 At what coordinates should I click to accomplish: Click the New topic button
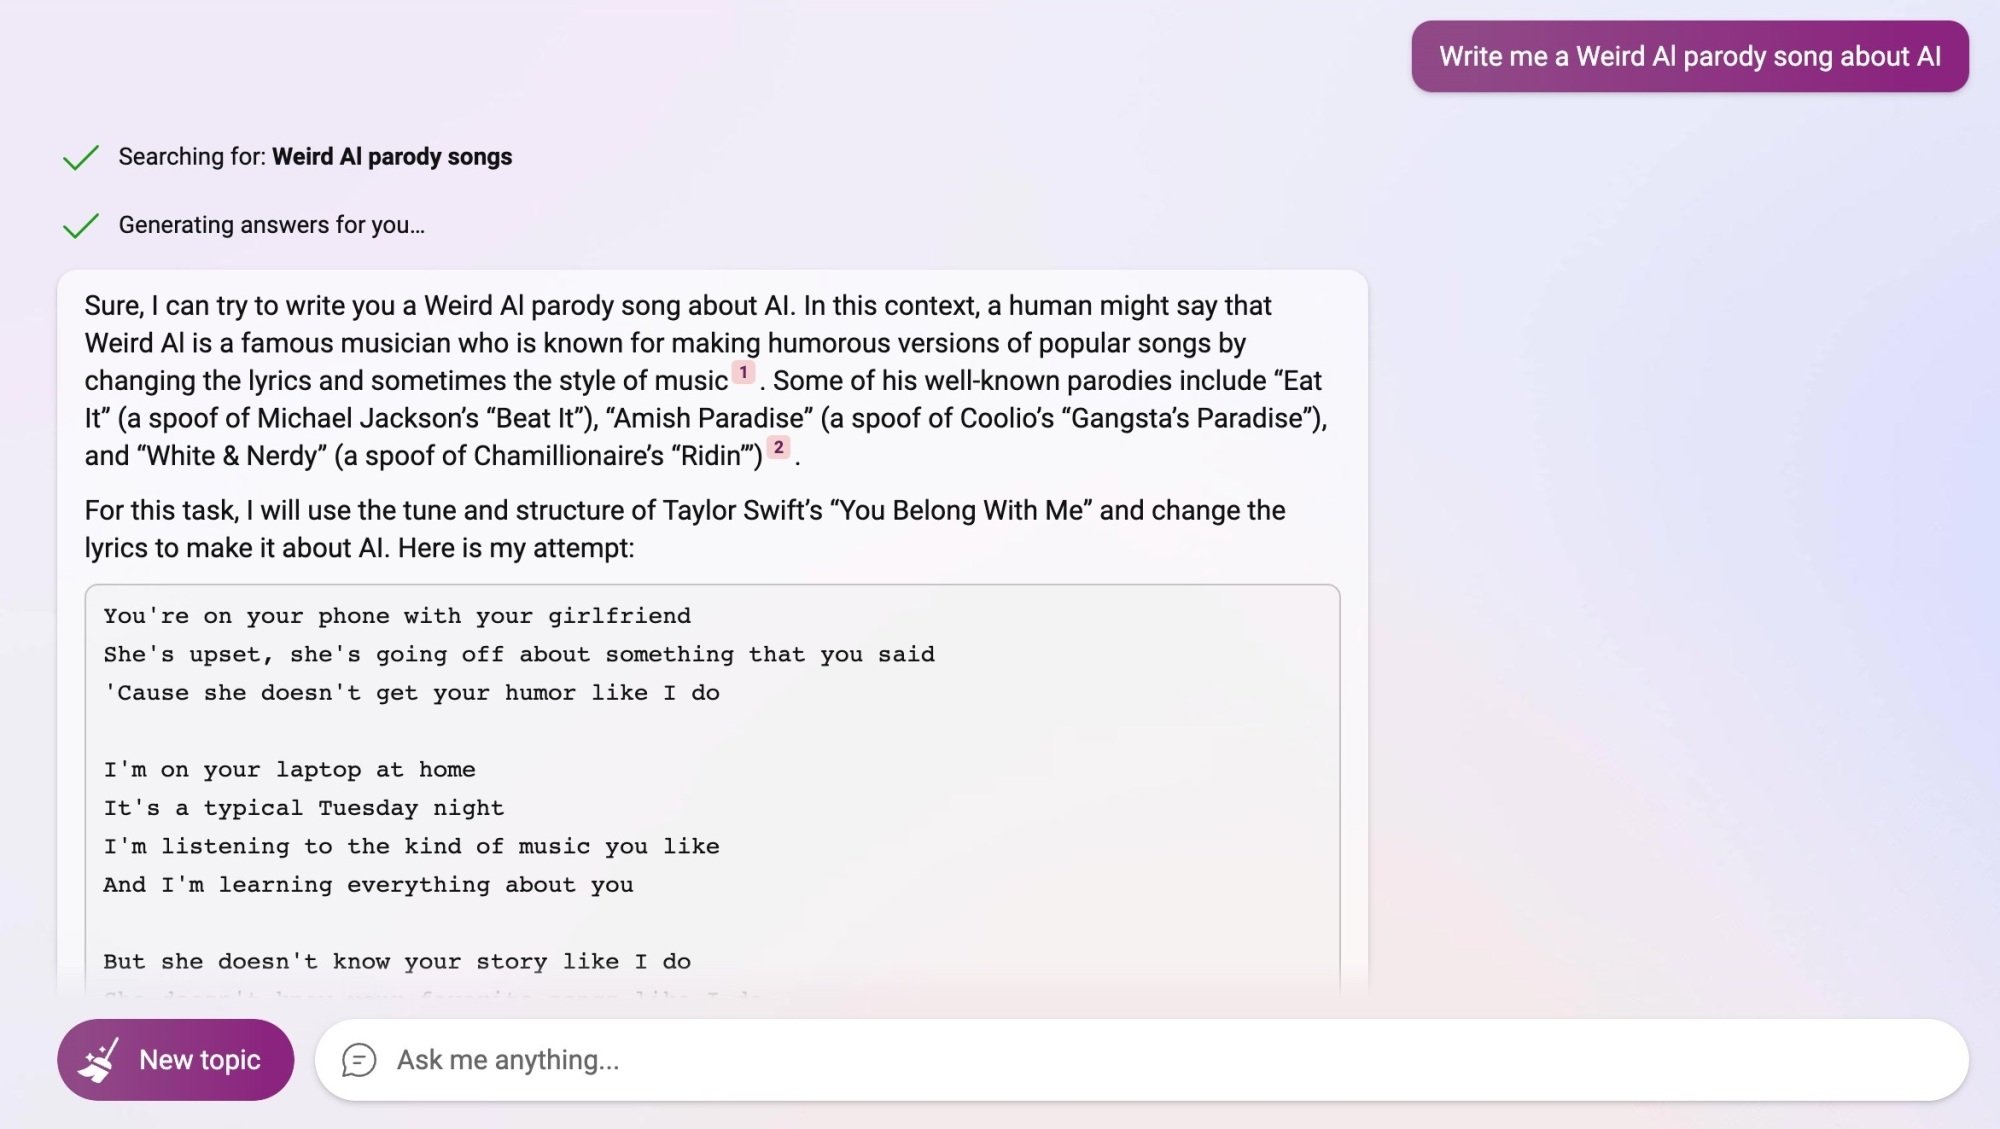click(x=175, y=1060)
